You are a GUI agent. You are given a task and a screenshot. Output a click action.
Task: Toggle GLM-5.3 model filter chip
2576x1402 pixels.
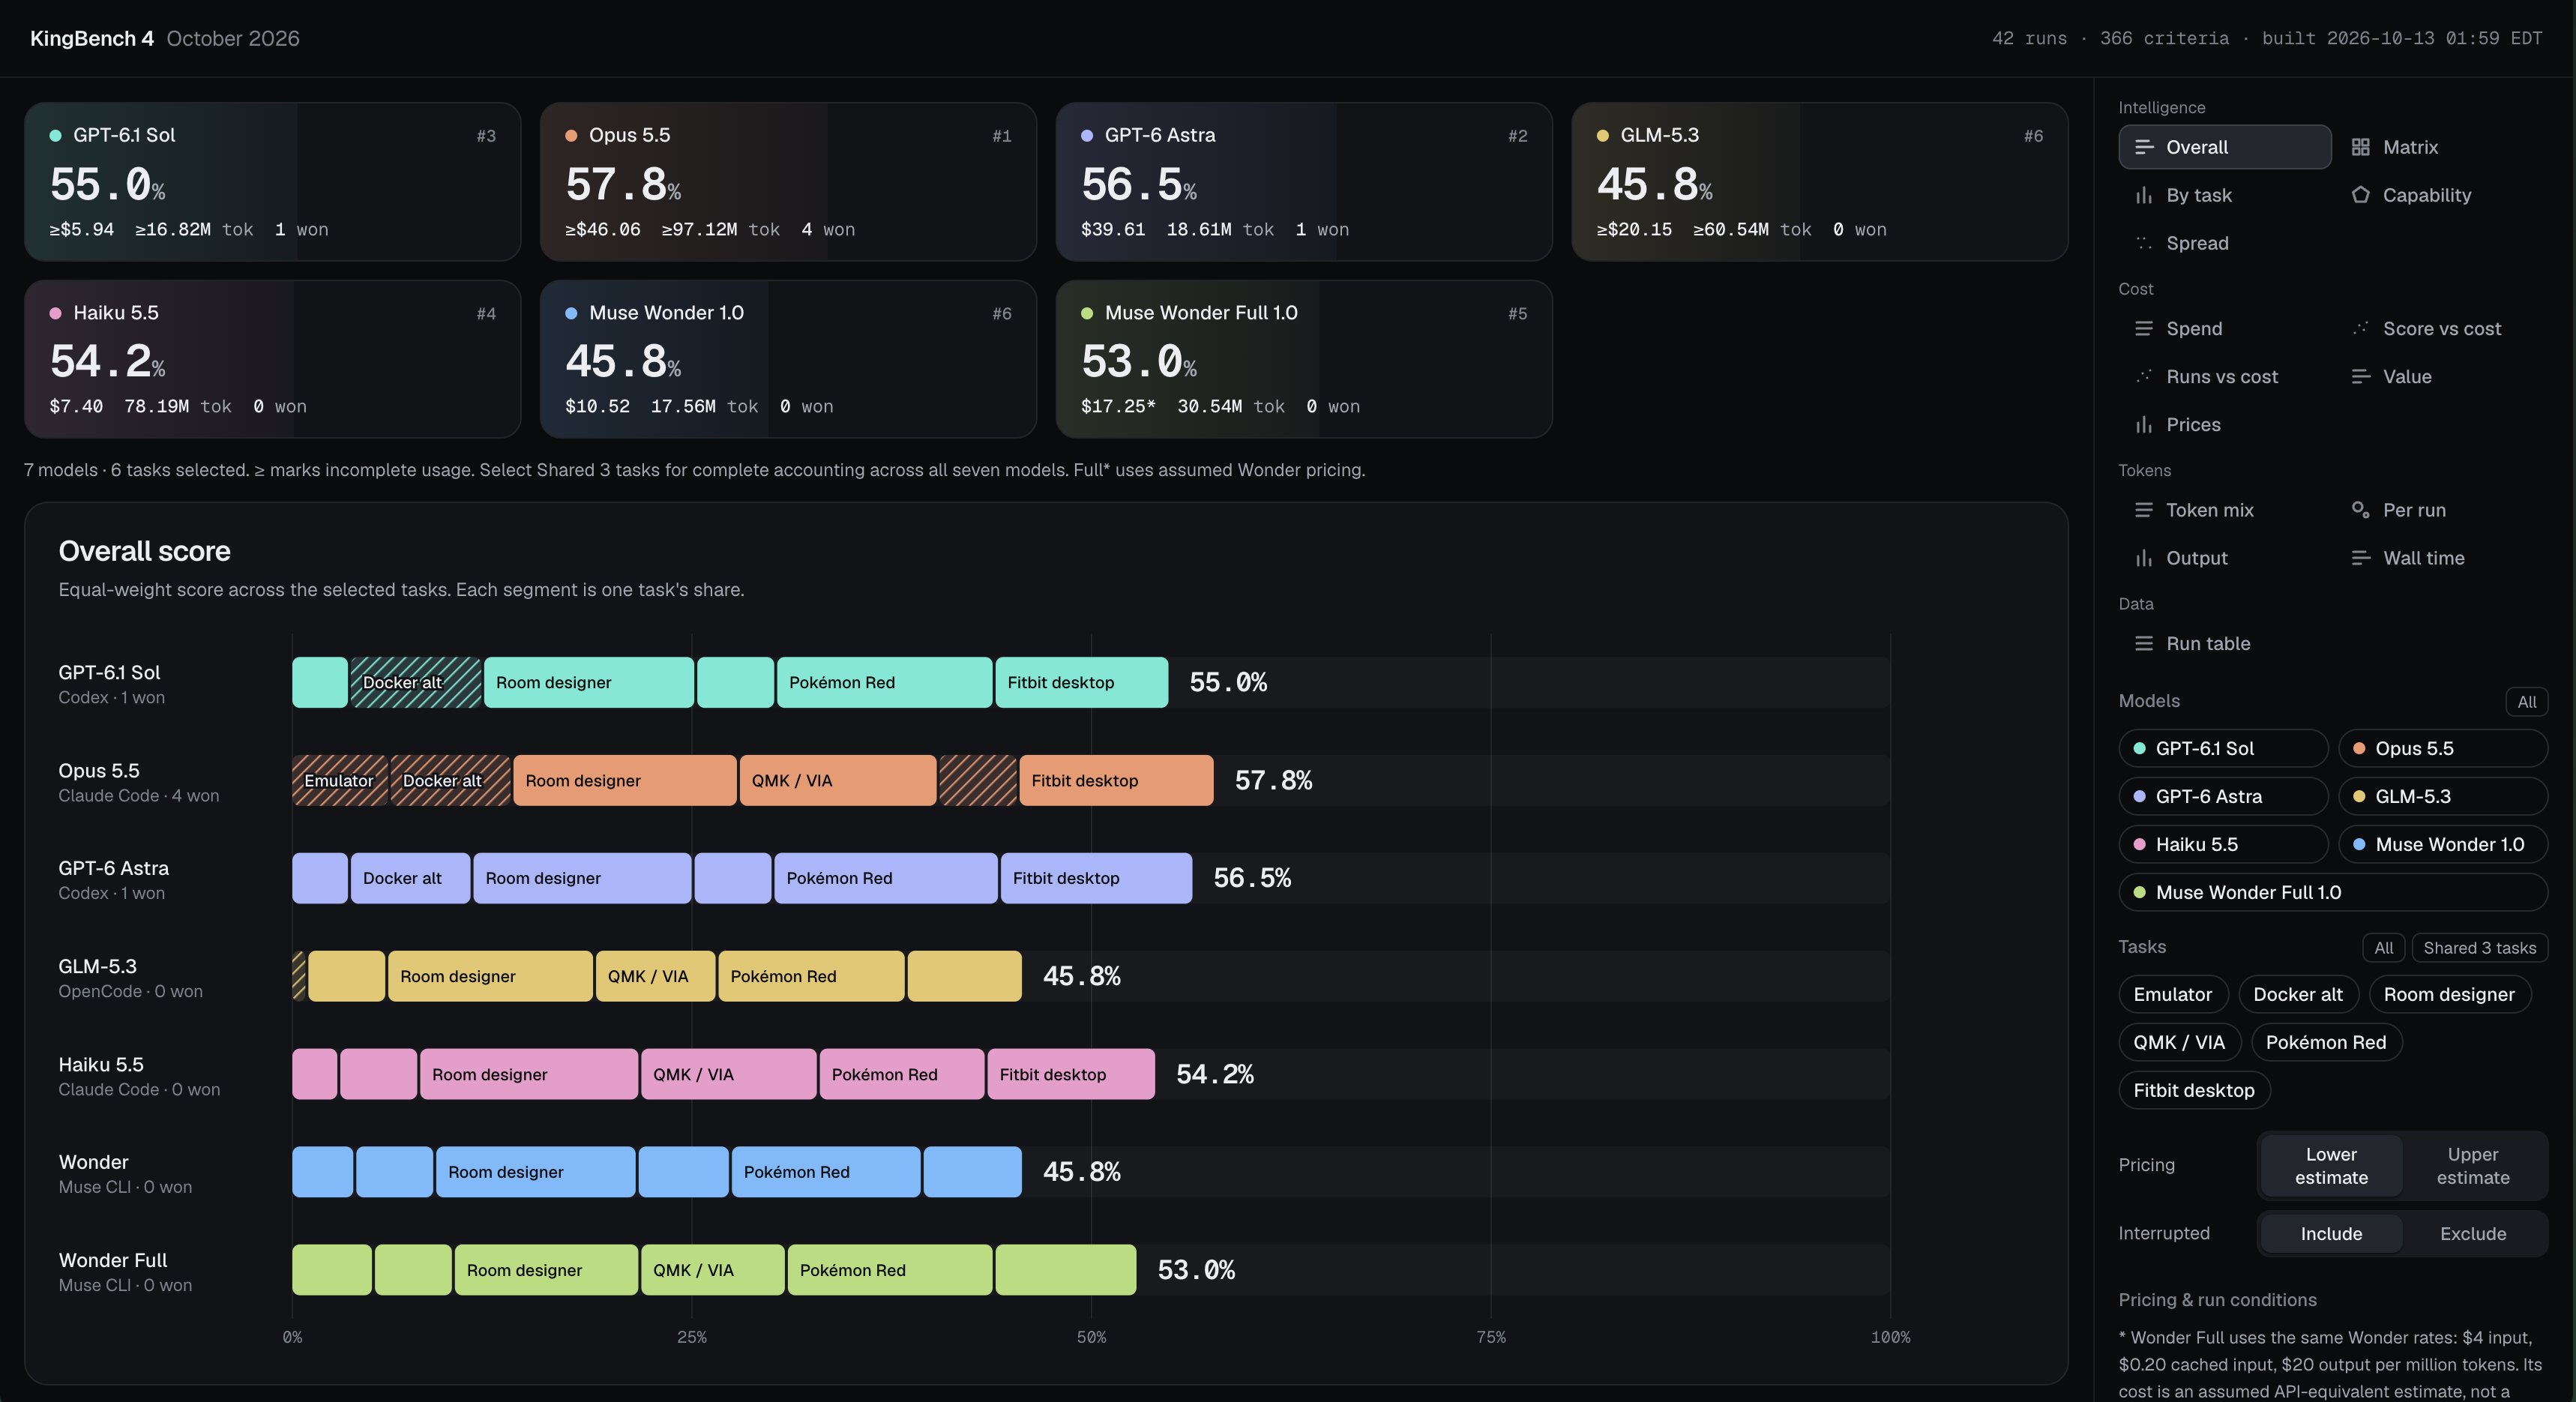(2442, 796)
